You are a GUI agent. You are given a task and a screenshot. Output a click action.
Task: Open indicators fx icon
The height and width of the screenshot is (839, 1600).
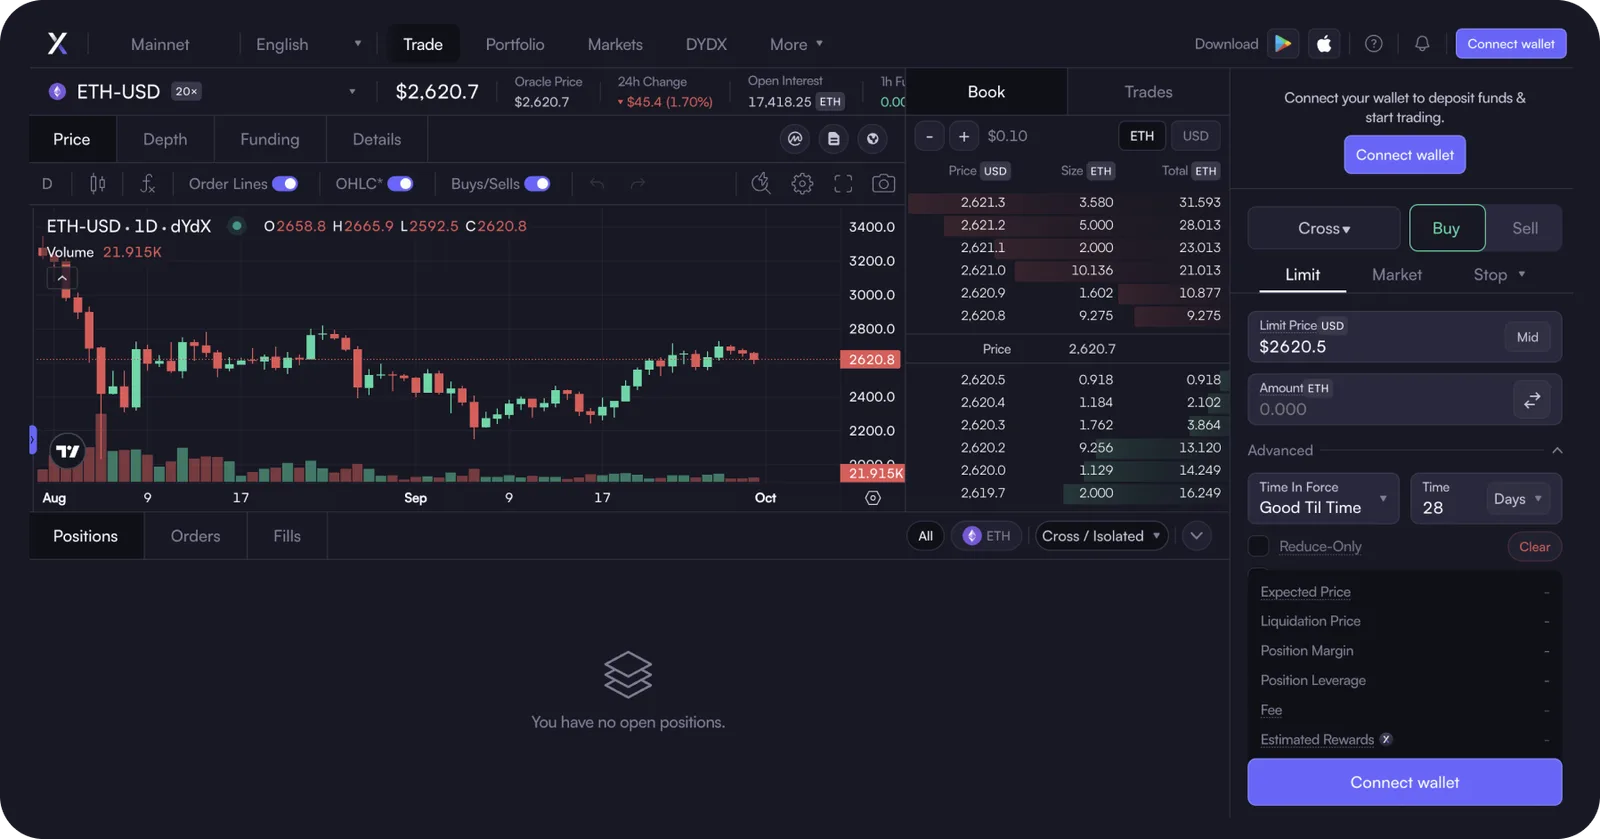[147, 183]
